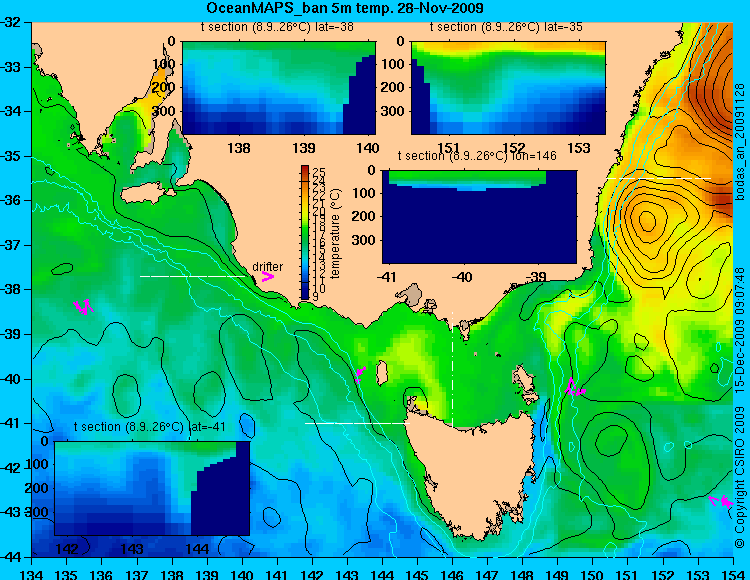Open the temperature section inset for lat=-35
Image resolution: width=750 pixels, height=580 pixels.
point(508,88)
